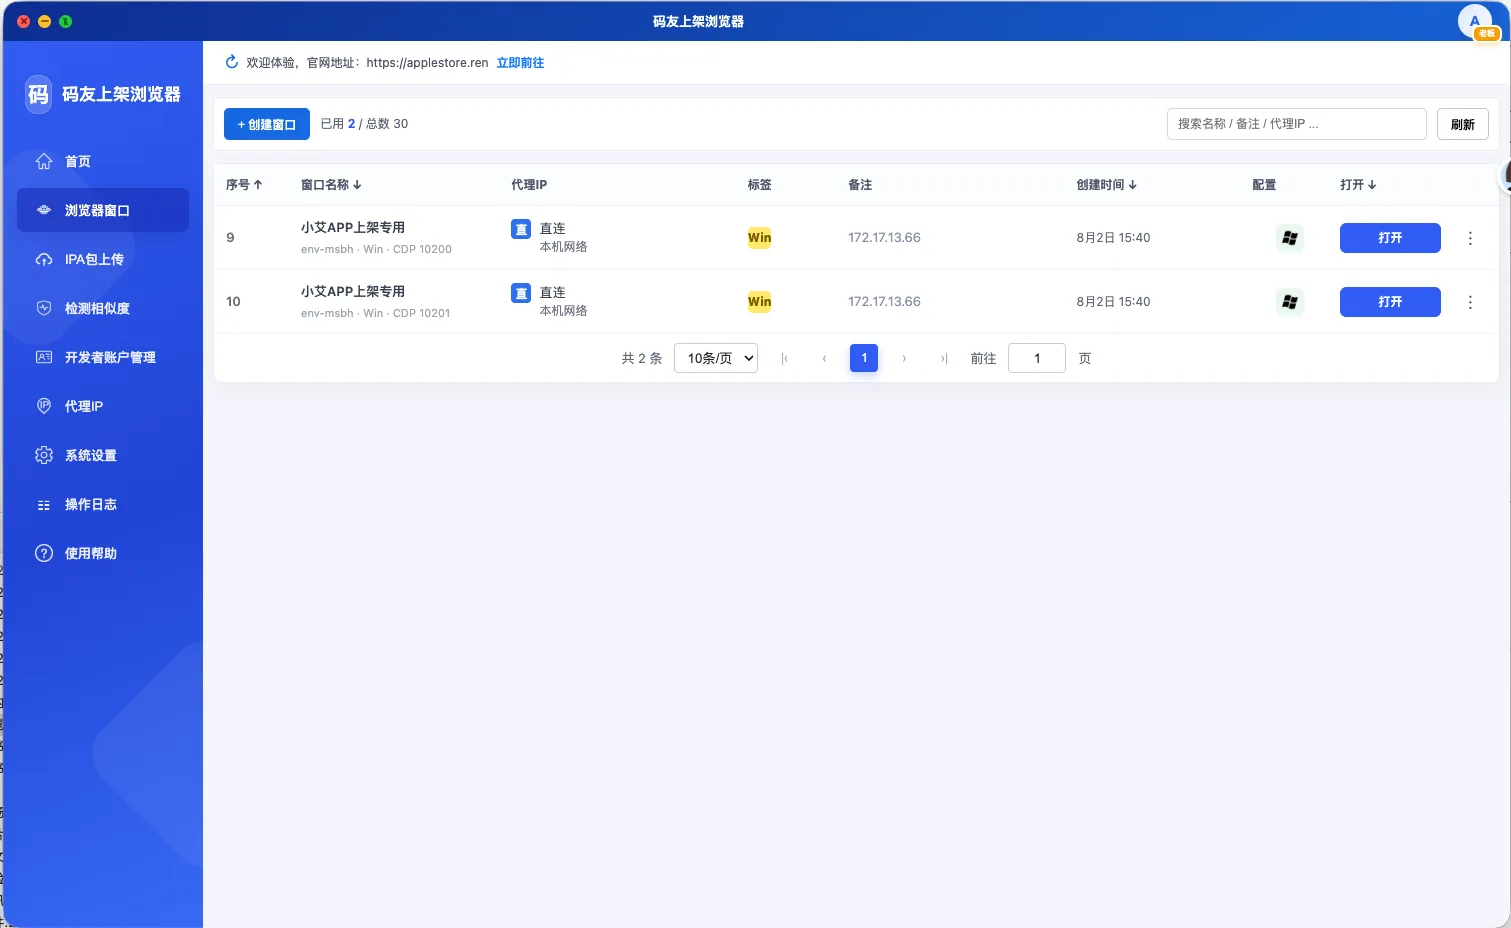Viewport: 1511px width, 928px height.
Task: Click the 刷新 button
Action: coord(1463,124)
